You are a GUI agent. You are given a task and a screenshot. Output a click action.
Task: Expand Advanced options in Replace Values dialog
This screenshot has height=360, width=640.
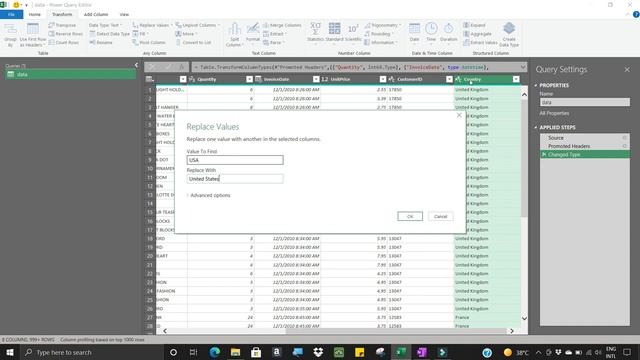(x=208, y=196)
